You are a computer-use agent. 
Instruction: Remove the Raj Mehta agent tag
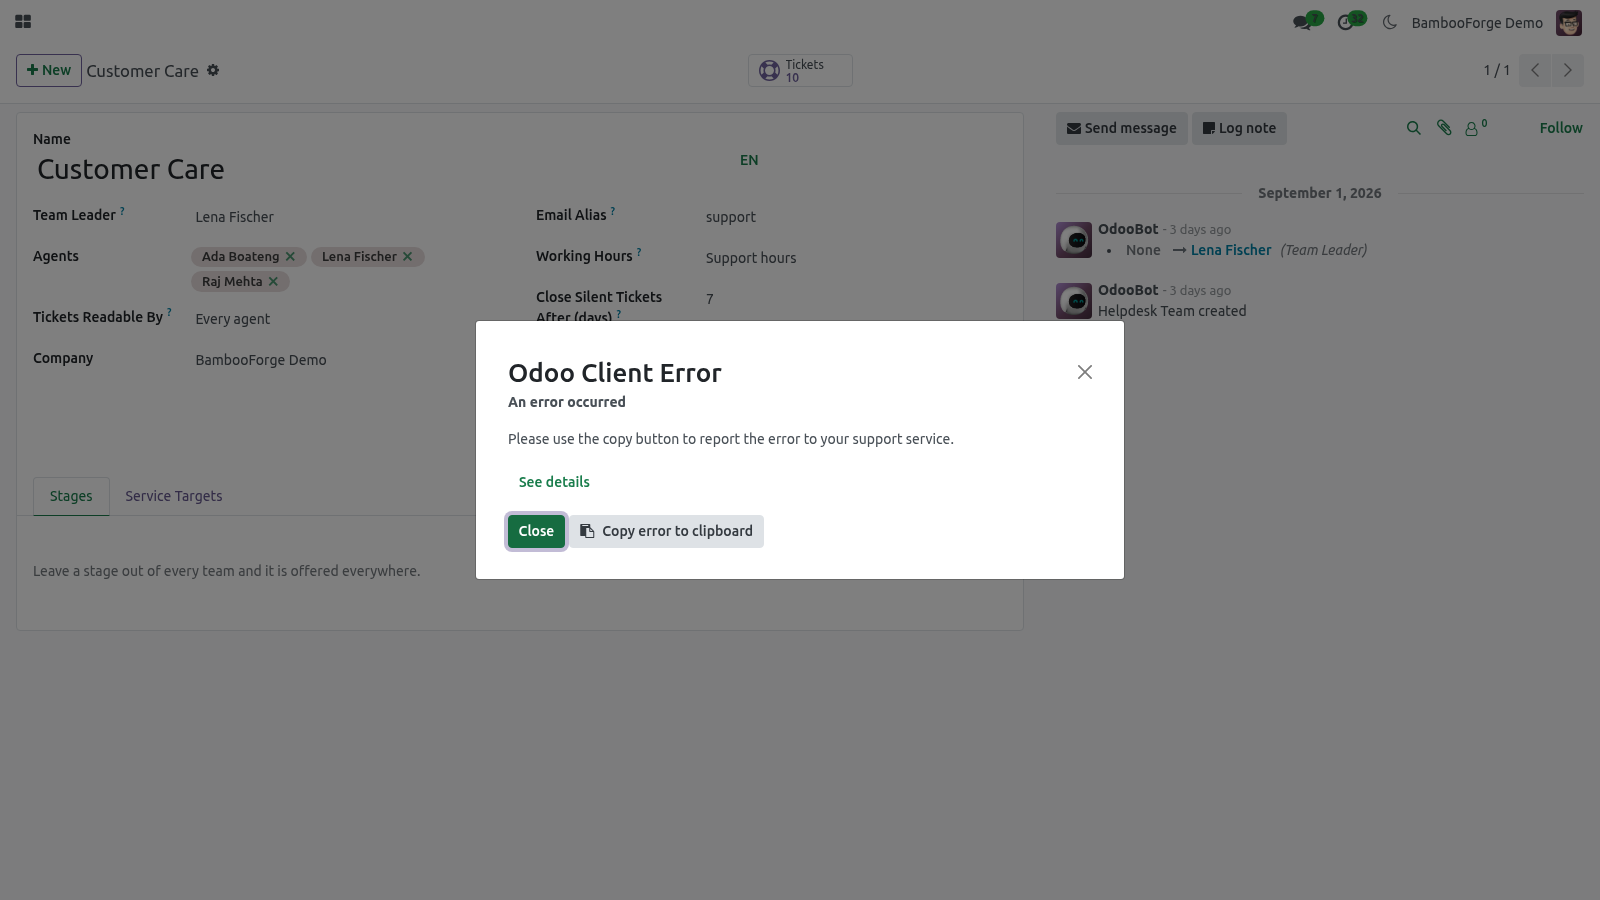tap(273, 282)
